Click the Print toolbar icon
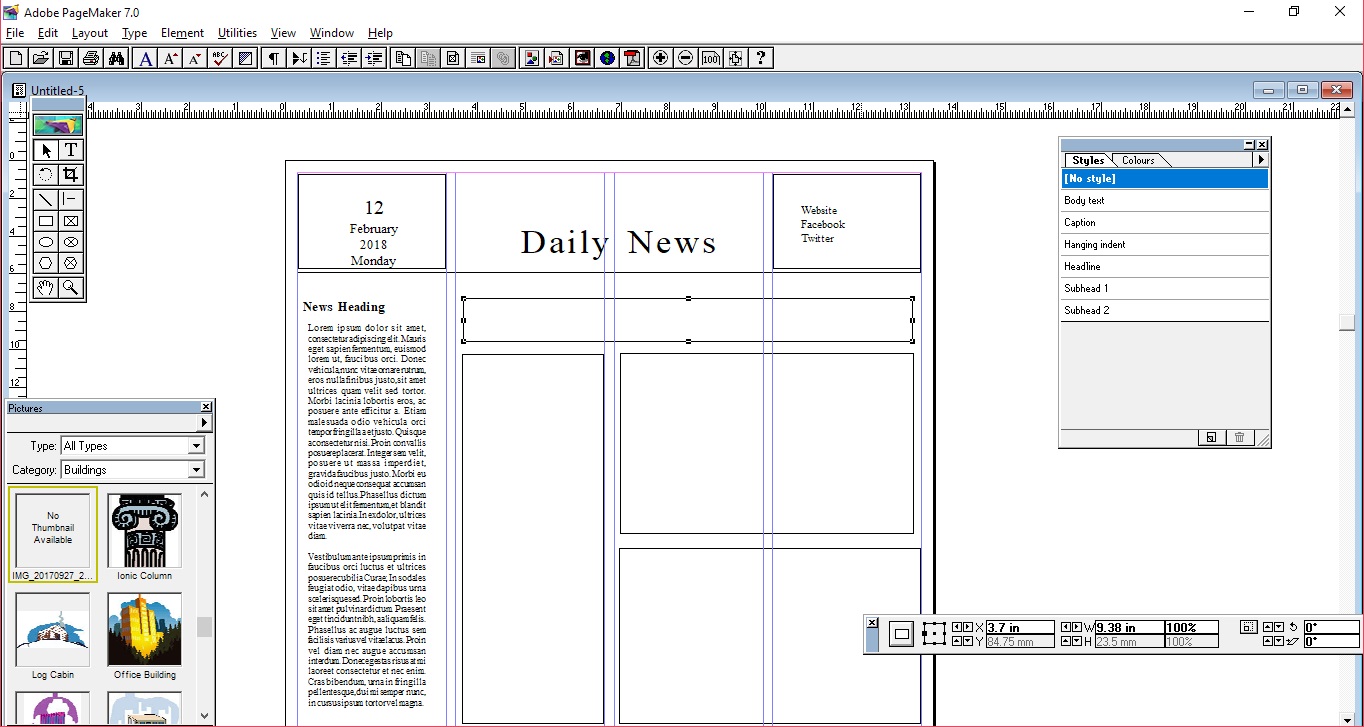This screenshot has width=1364, height=727. tap(90, 57)
